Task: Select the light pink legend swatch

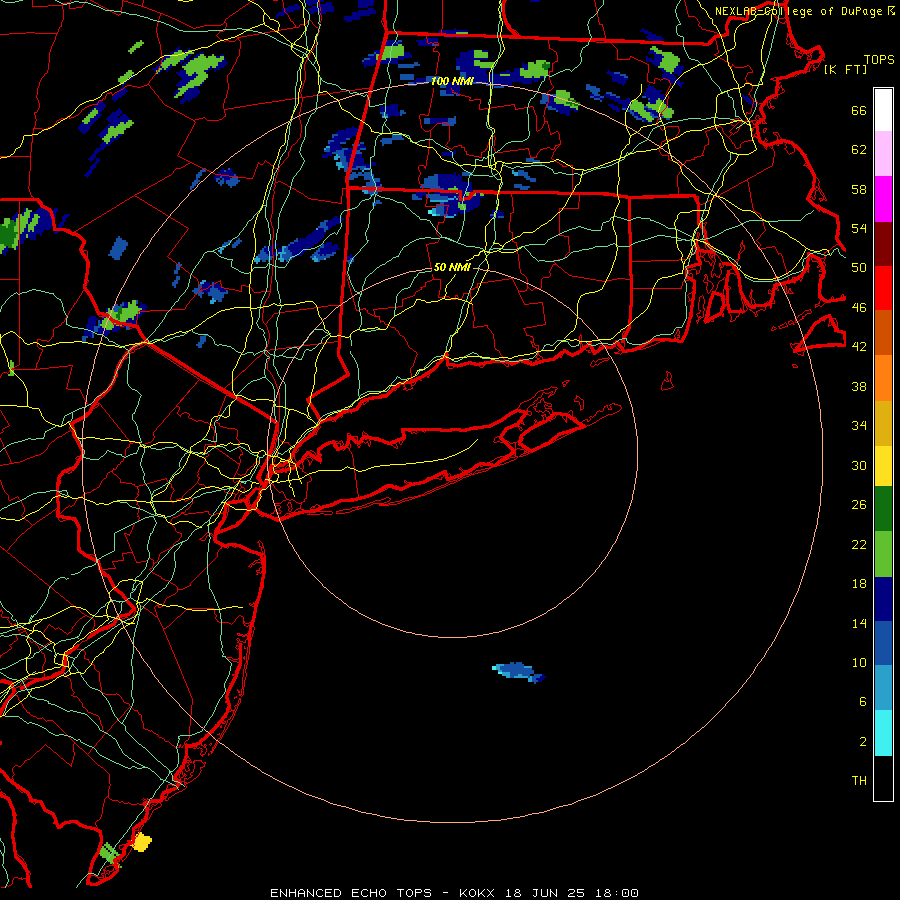Action: click(883, 154)
